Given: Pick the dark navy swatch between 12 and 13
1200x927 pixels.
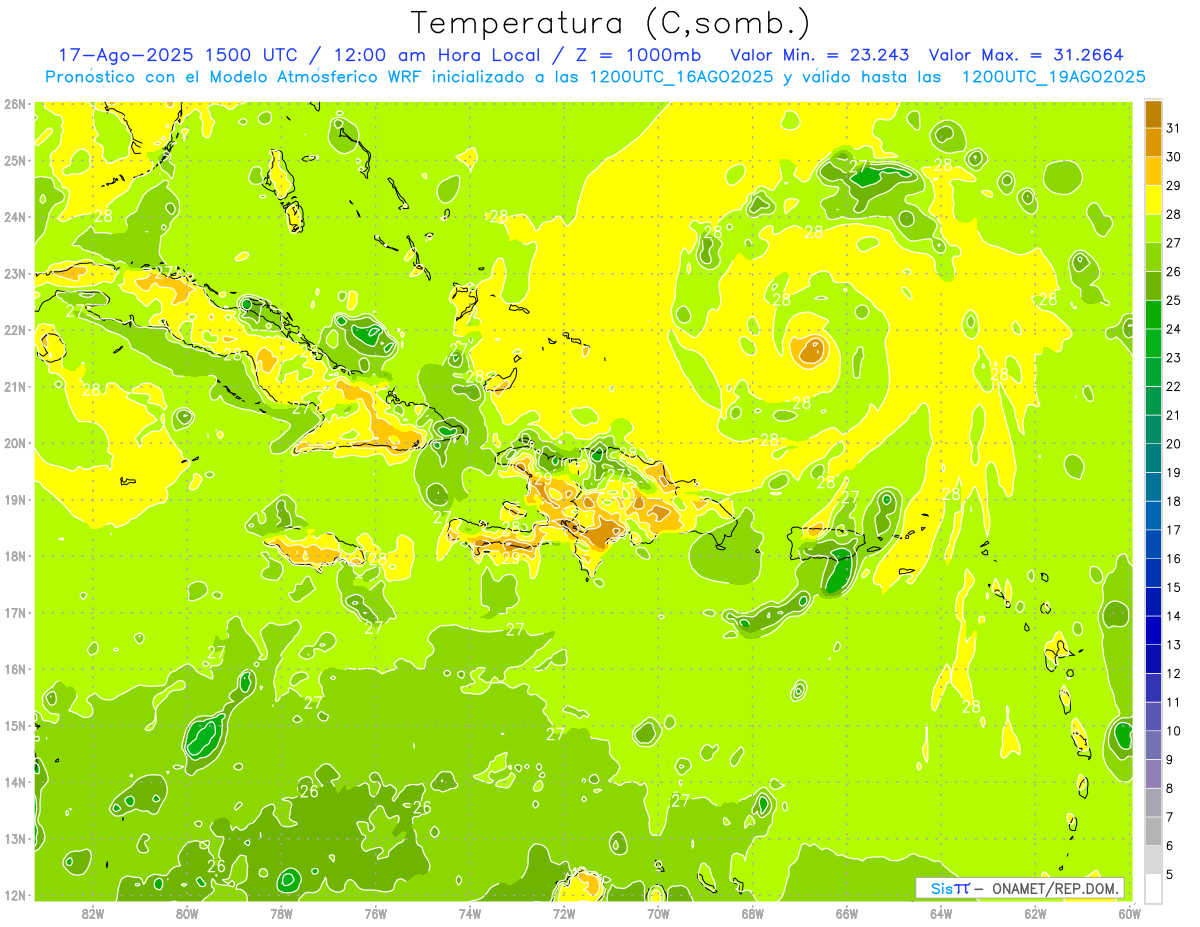Looking at the screenshot, I should pos(1153,659).
